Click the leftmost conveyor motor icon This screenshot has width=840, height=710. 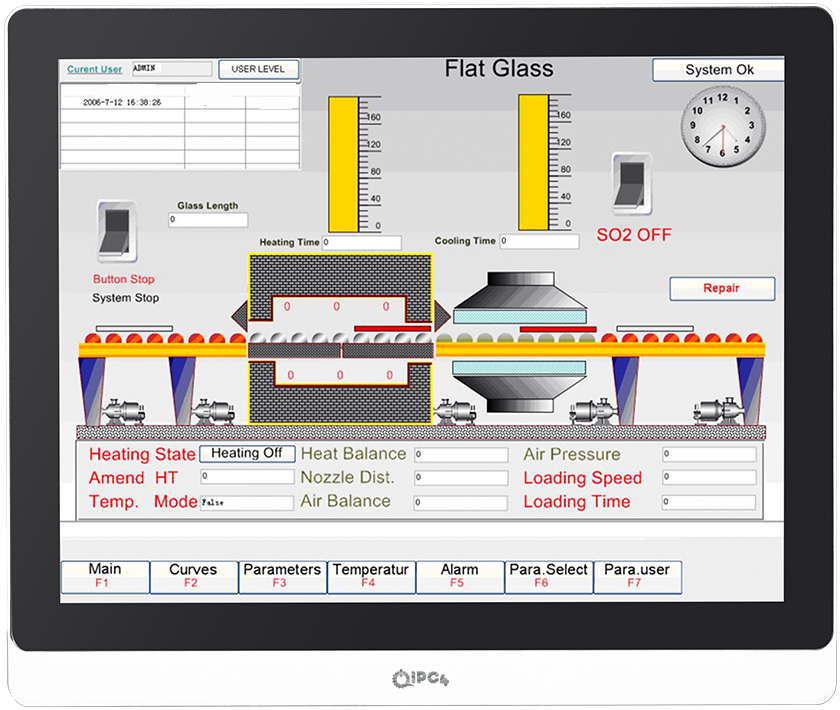[x=122, y=412]
